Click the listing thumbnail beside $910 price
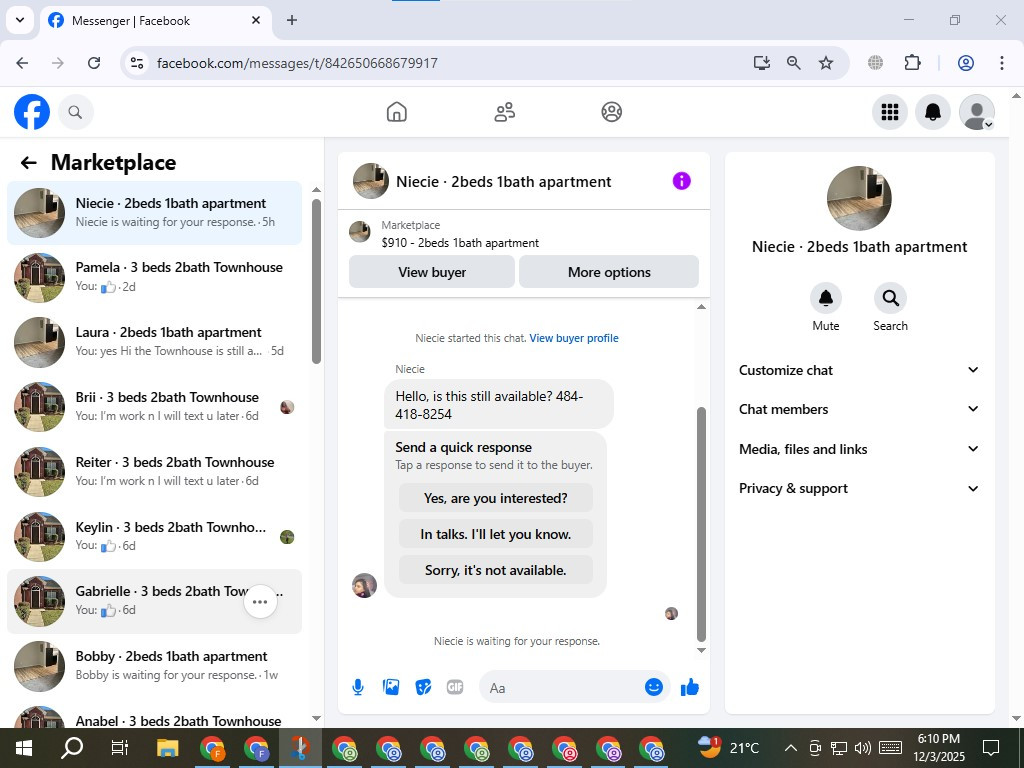Viewport: 1024px width, 768px height. pos(359,231)
